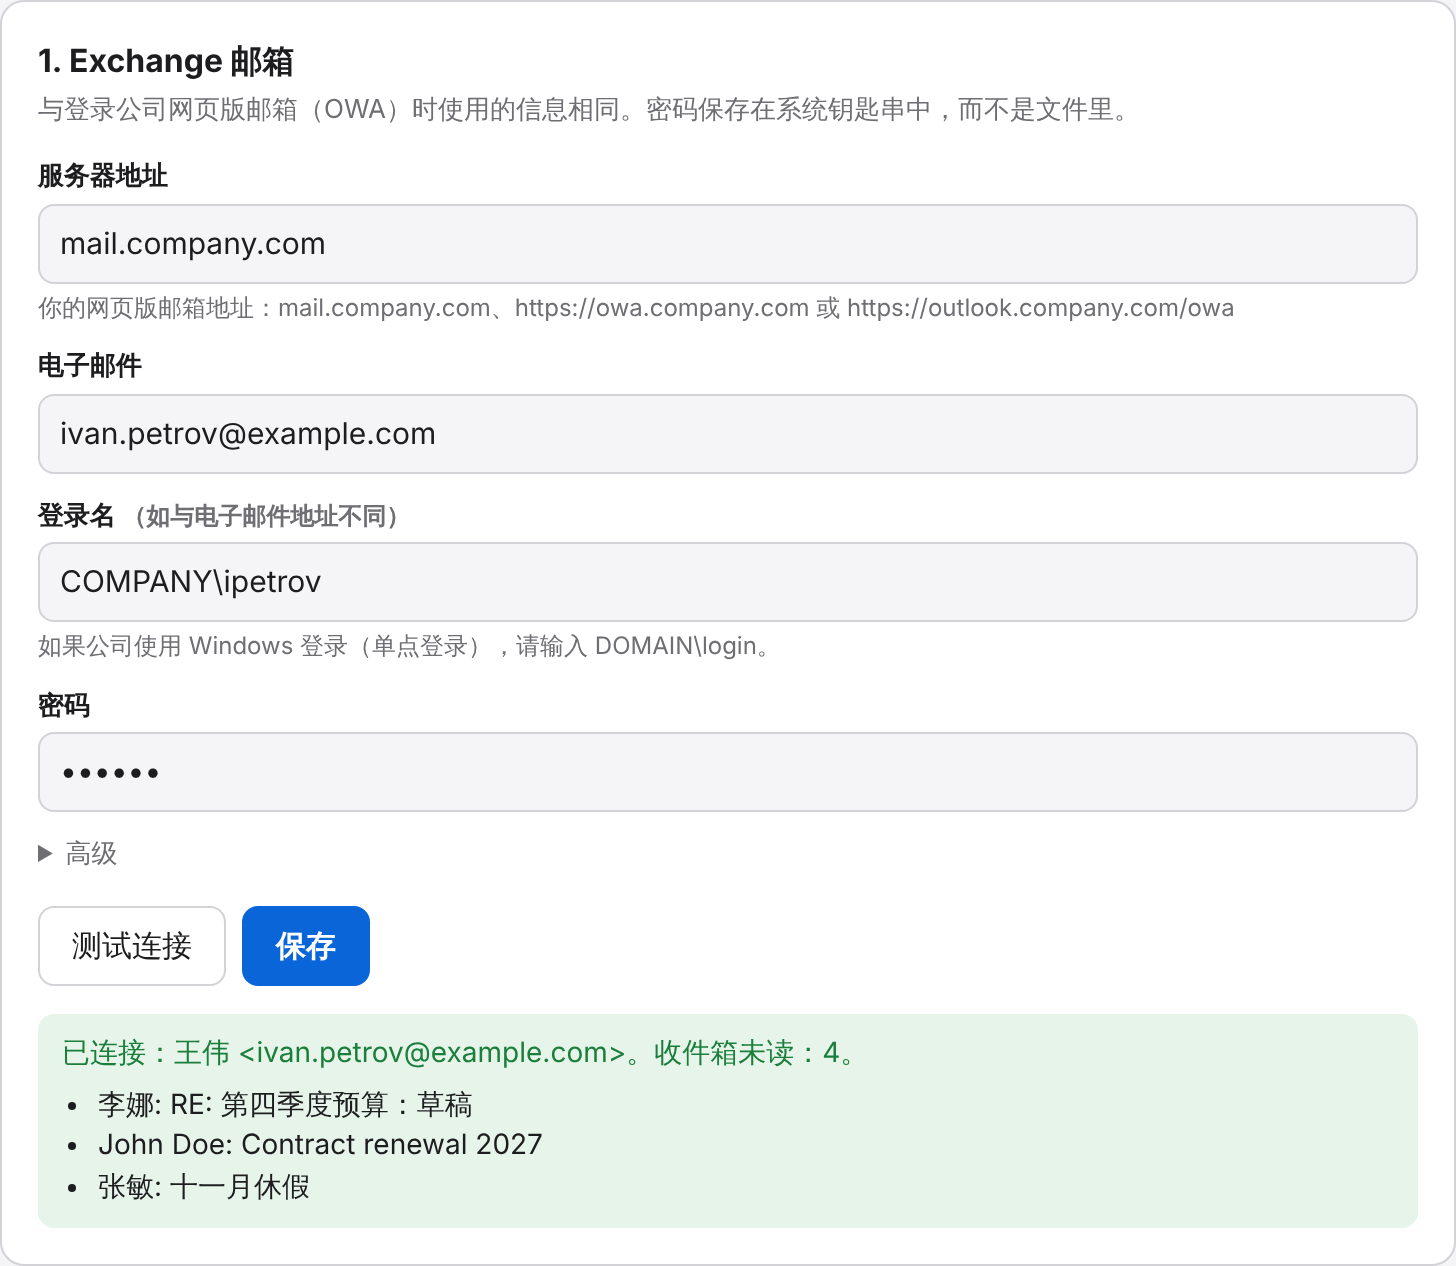Select the 登录名 field containing COMPANY\ipetrov

[x=728, y=582]
